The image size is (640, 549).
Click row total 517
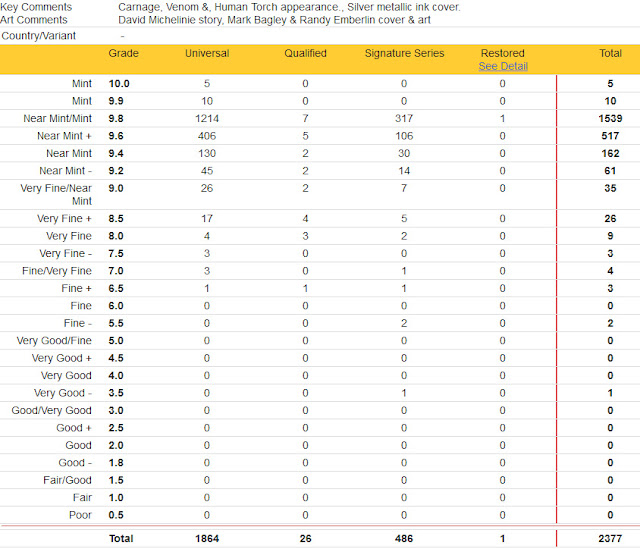(x=610, y=136)
